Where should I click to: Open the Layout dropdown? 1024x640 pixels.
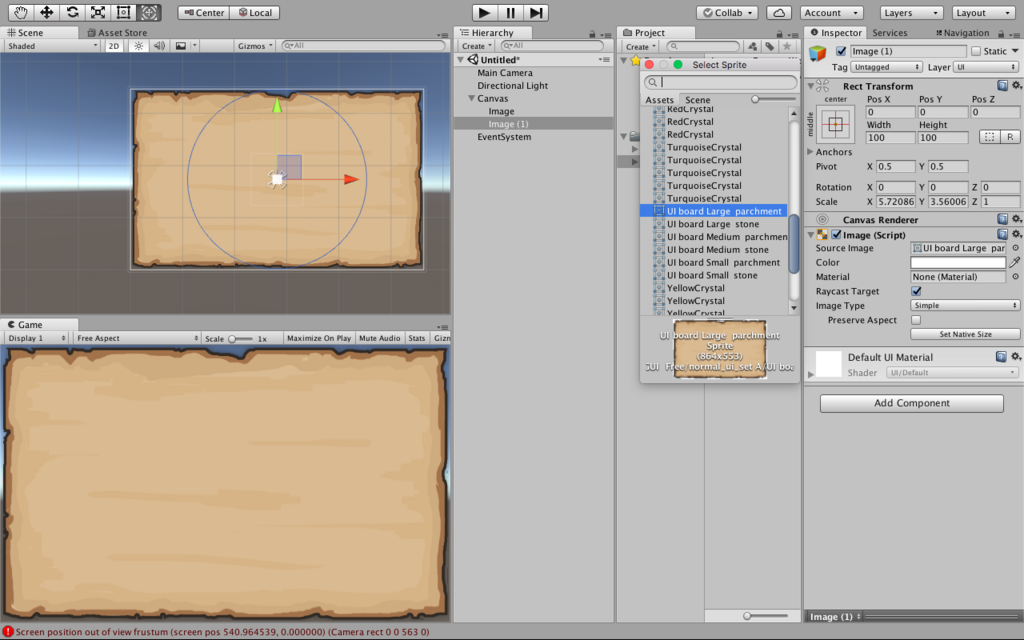click(x=982, y=12)
